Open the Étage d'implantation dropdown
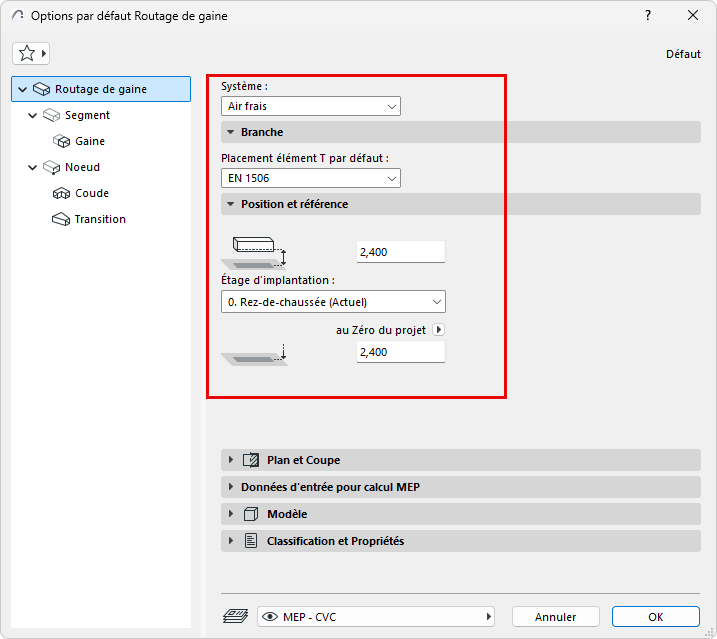The image size is (717, 639). click(333, 301)
